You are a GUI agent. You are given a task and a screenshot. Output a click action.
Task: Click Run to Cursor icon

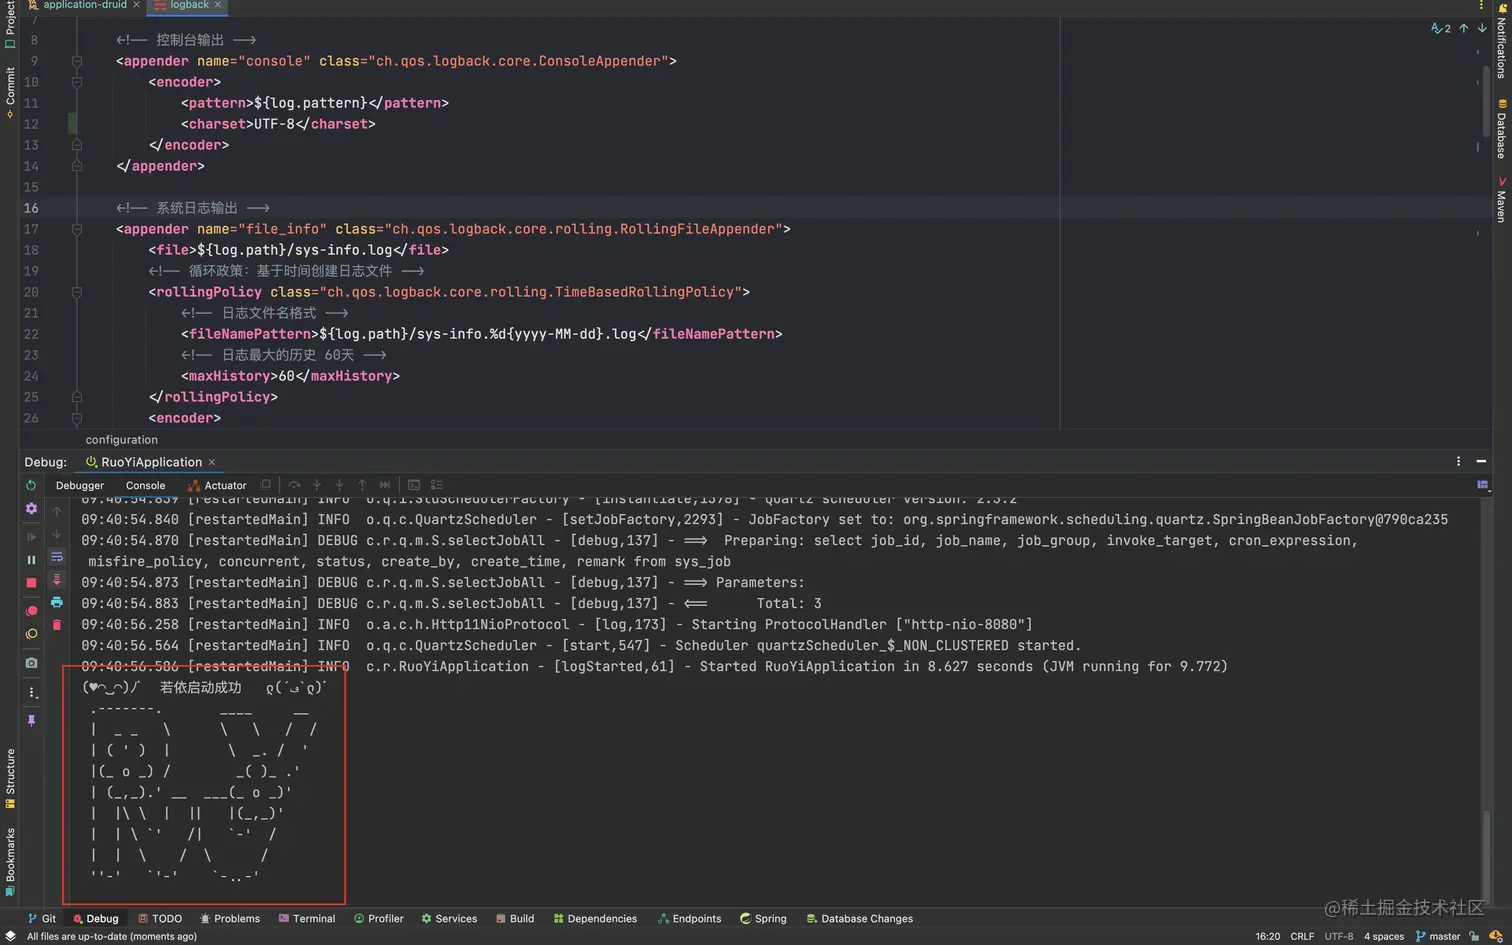(385, 485)
